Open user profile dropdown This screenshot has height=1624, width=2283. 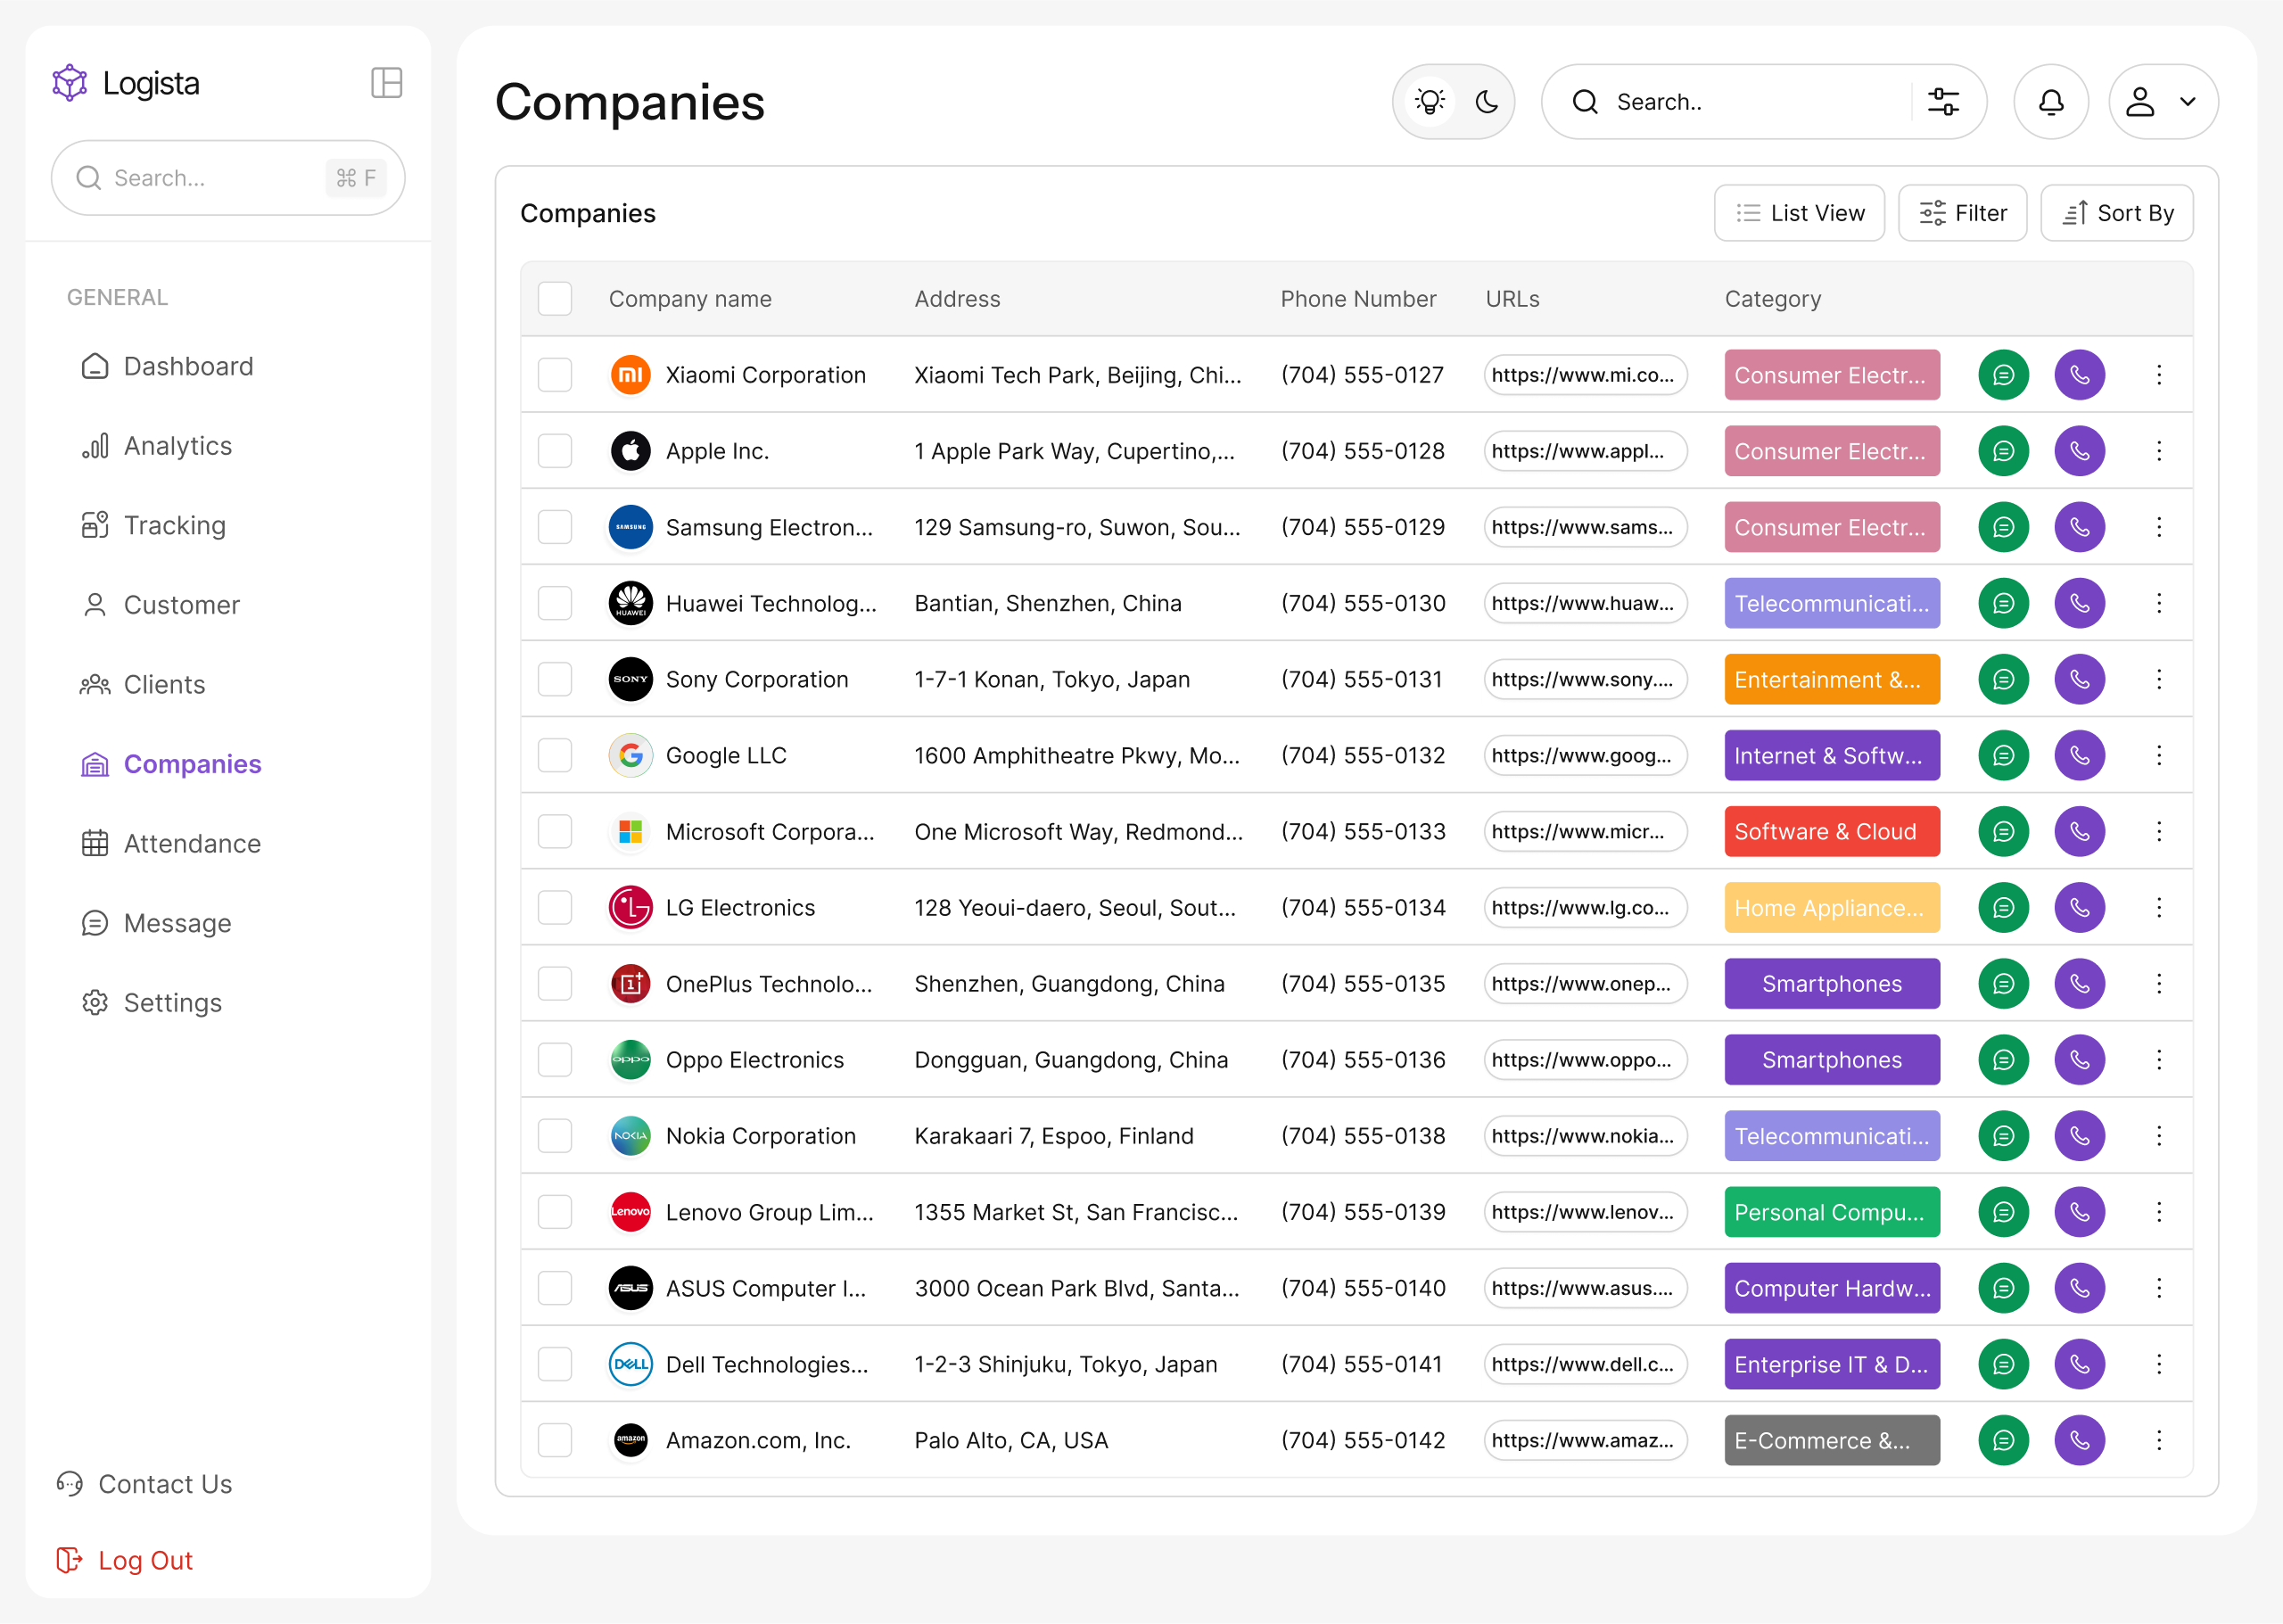point(2163,102)
